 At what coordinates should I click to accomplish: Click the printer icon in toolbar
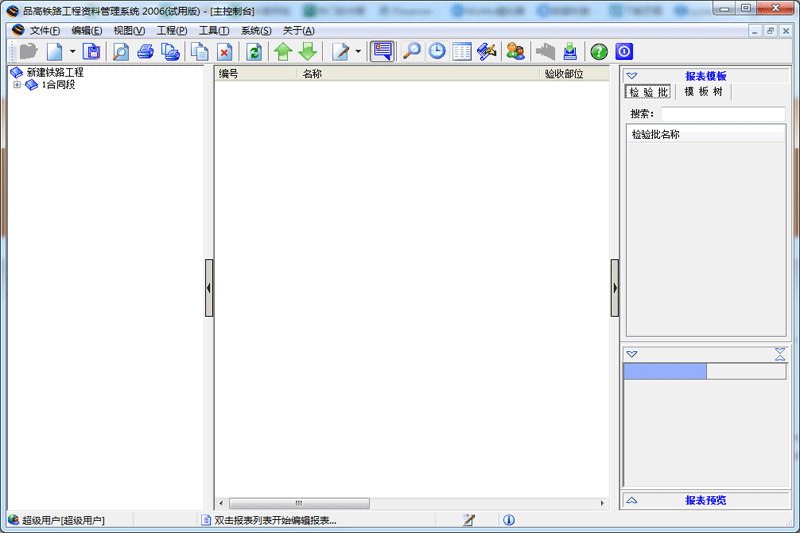146,52
